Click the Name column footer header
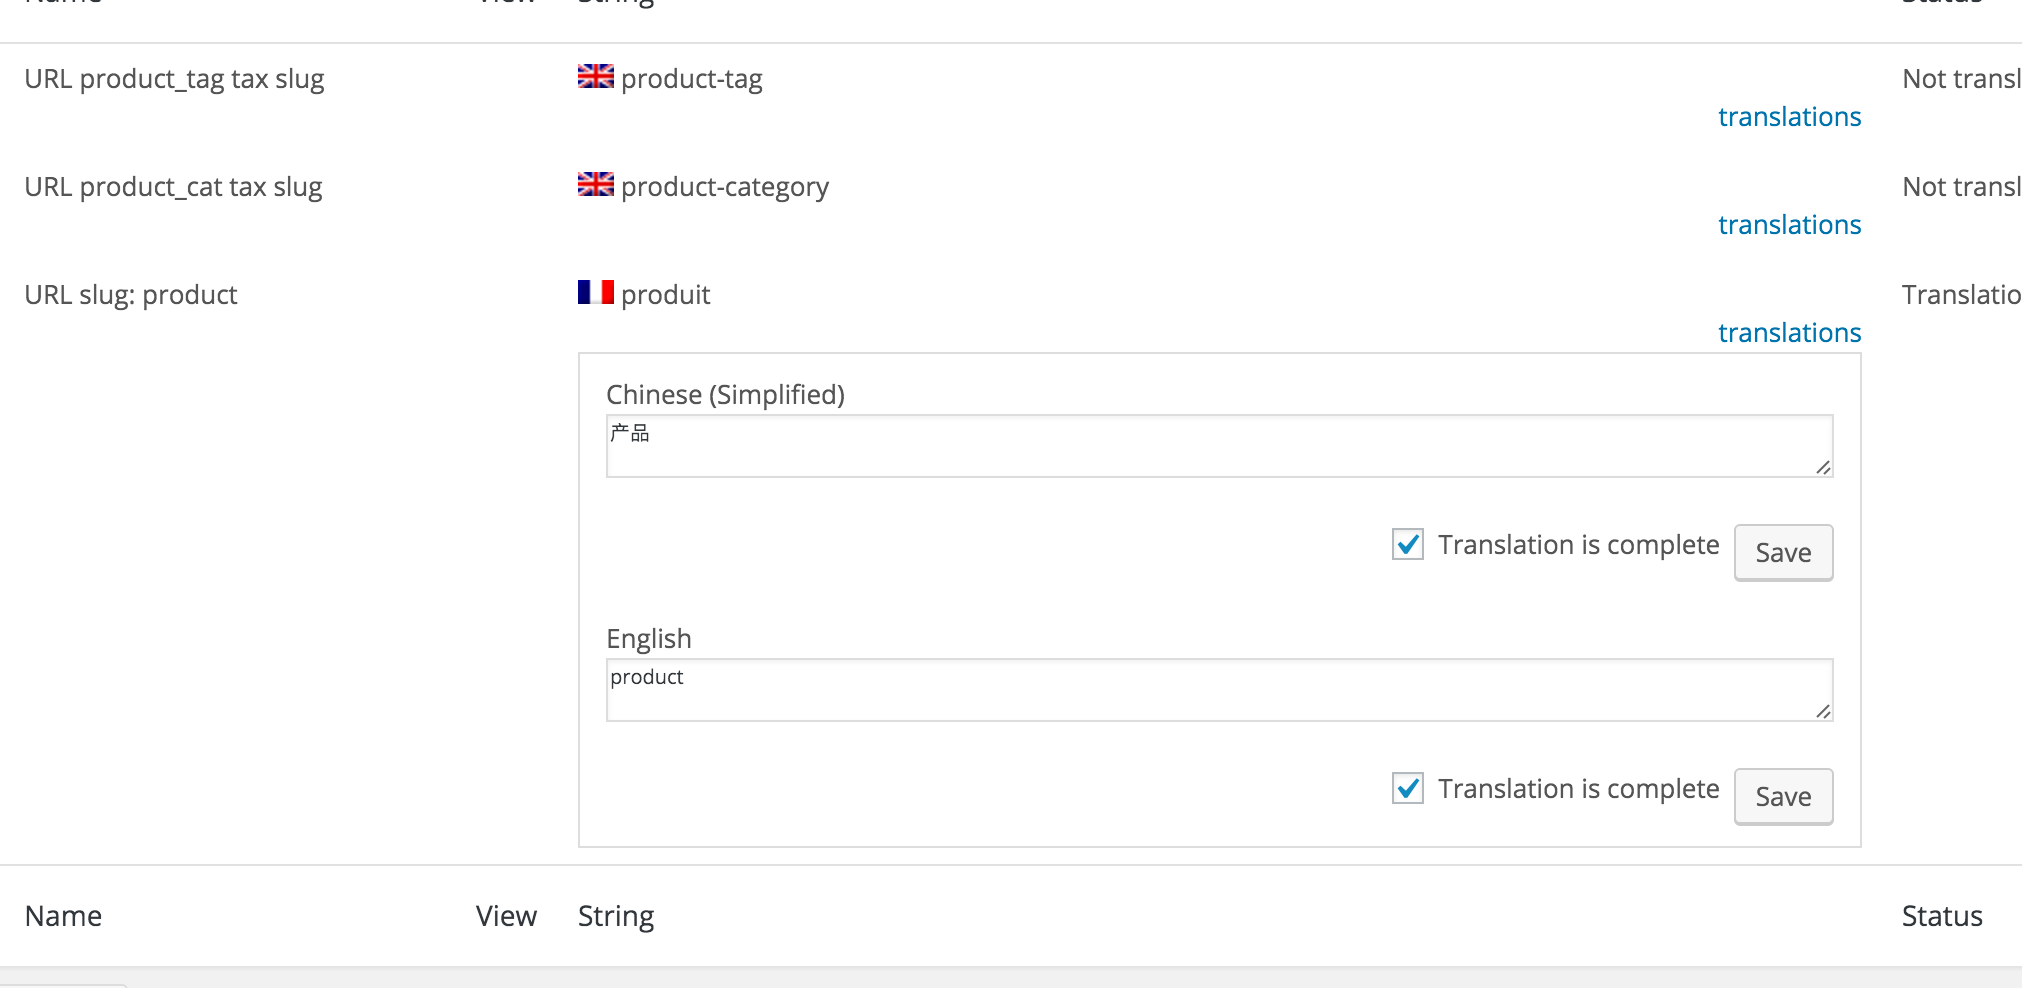 (x=63, y=916)
